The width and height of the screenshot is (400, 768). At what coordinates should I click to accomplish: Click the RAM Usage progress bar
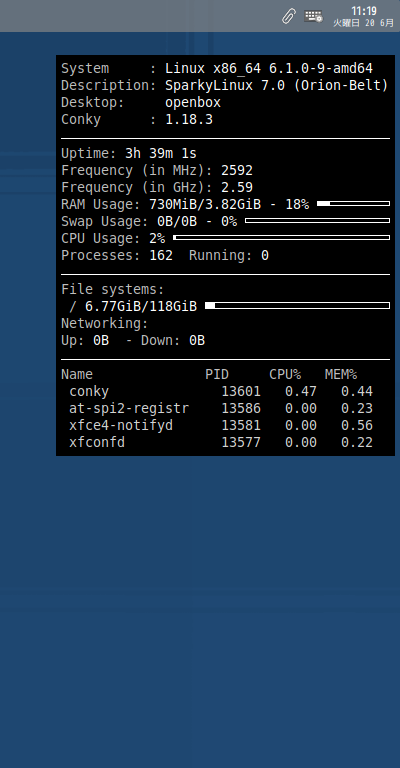353,203
